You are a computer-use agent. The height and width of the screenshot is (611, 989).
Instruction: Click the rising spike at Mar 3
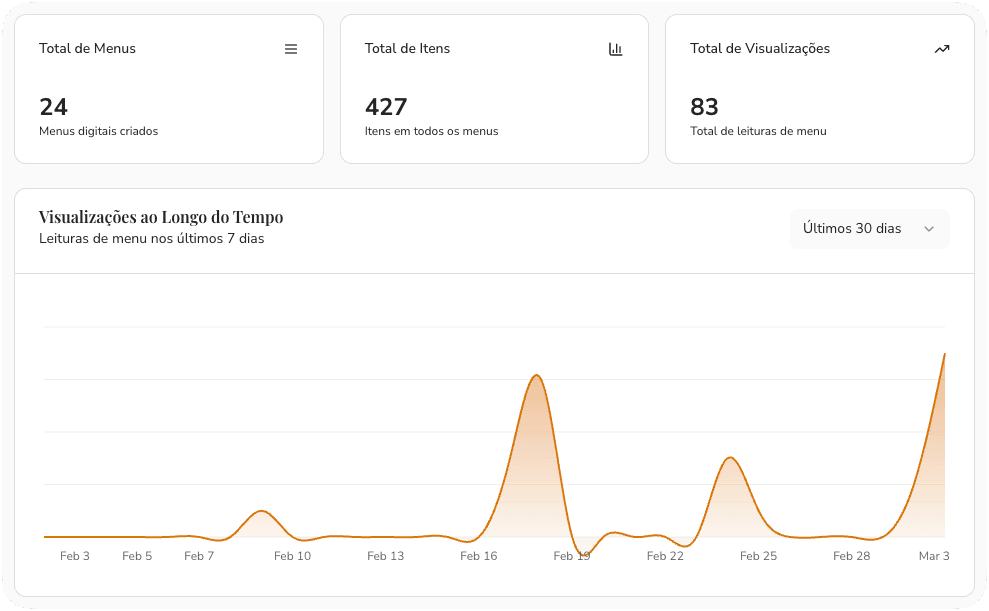click(944, 357)
